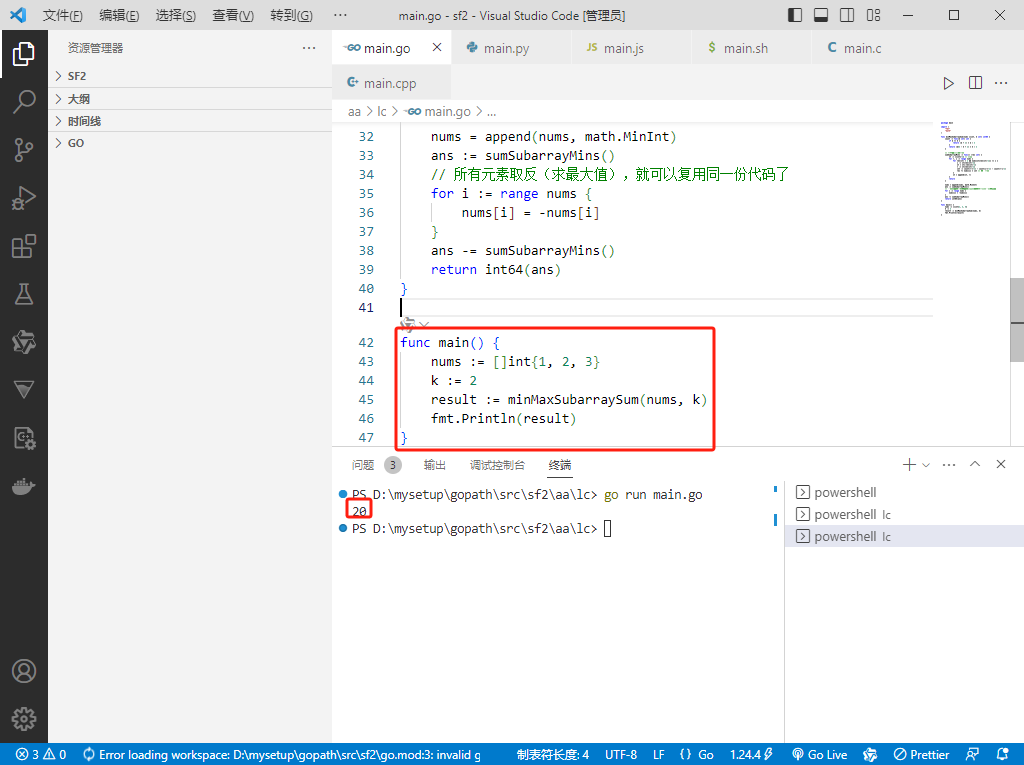Toggle the bottom Panel layout
The width and height of the screenshot is (1024, 765).
pyautogui.click(x=821, y=15)
